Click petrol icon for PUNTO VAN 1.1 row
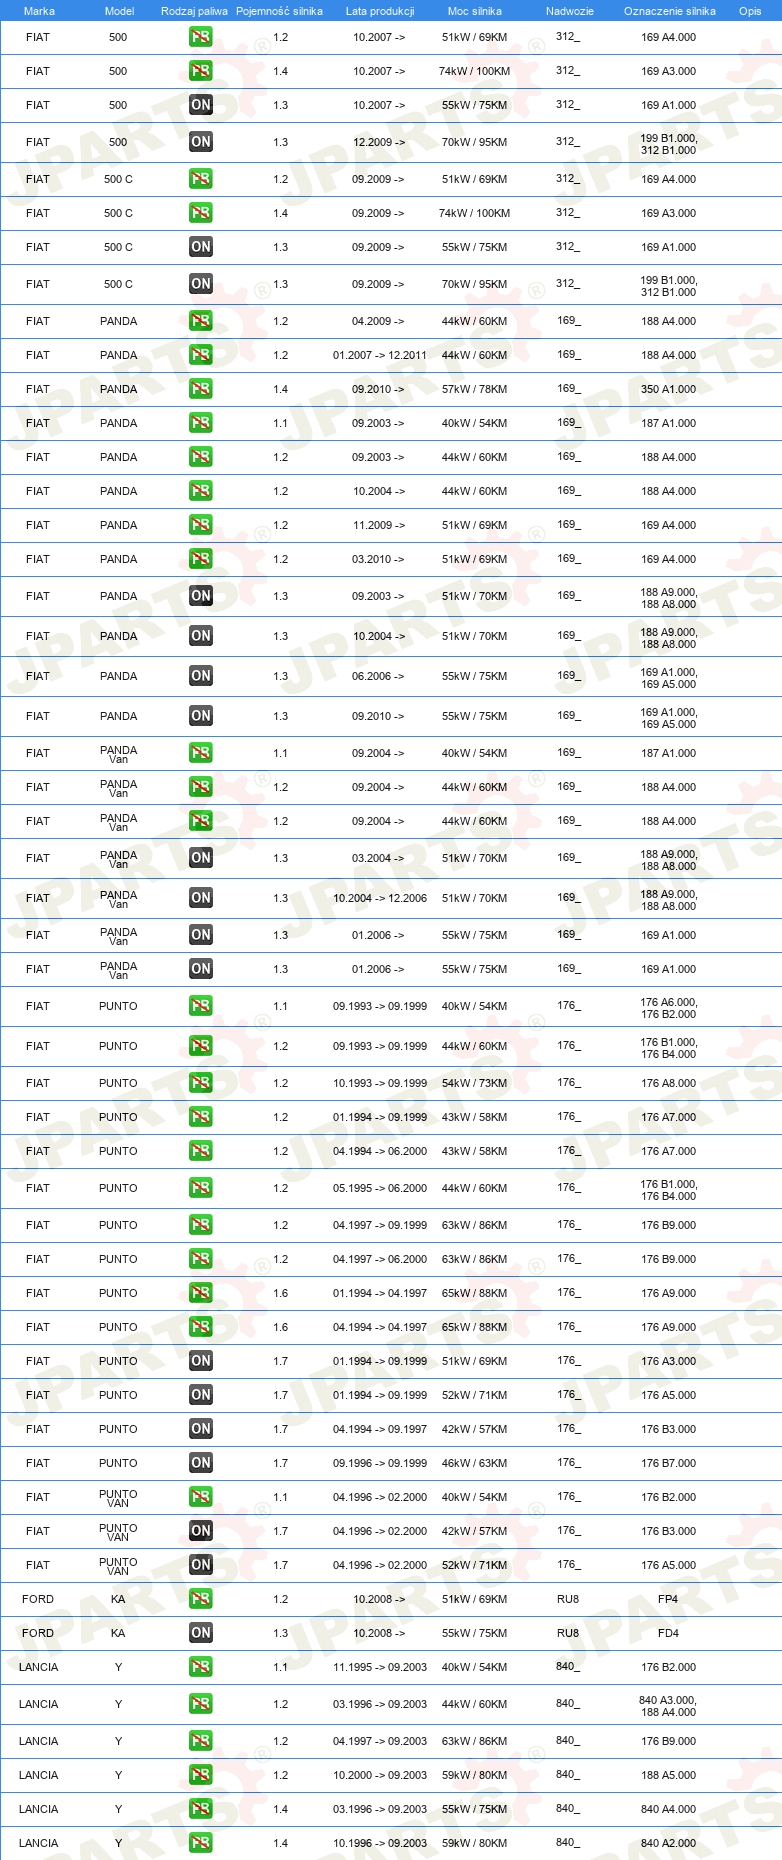The height and width of the screenshot is (1860, 782). (201, 1497)
